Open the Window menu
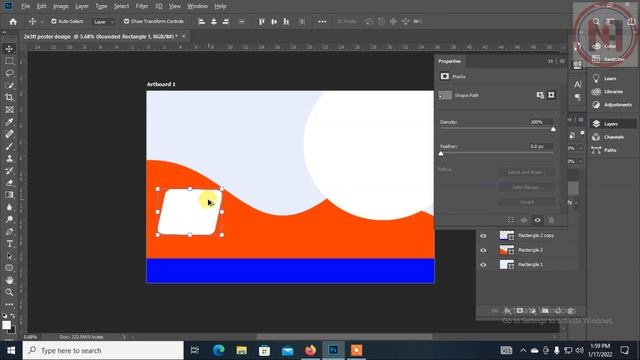The height and width of the screenshot is (360, 640). pyautogui.click(x=197, y=6)
